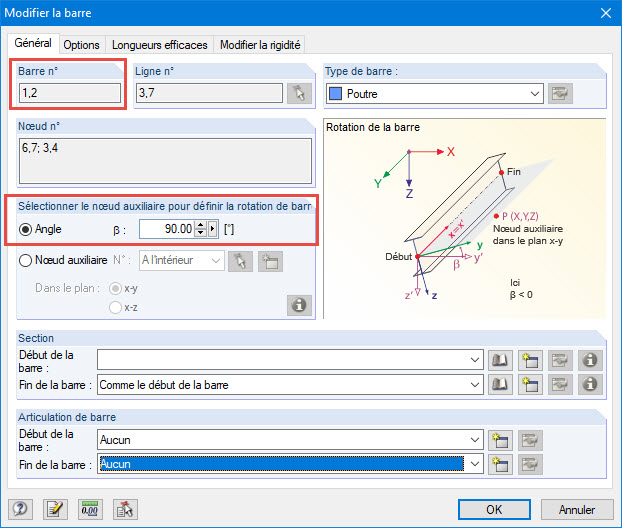
Task: Click the comment notepad pencil icon
Action: 55,509
